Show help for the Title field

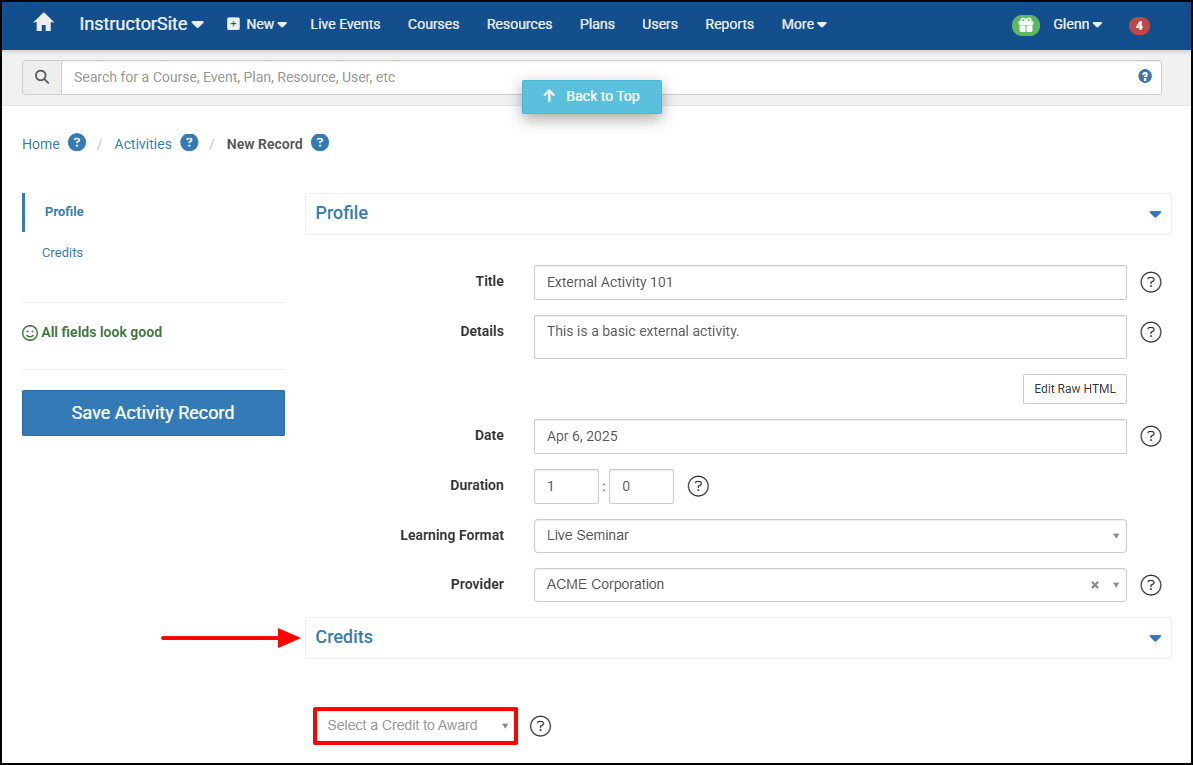point(1150,282)
